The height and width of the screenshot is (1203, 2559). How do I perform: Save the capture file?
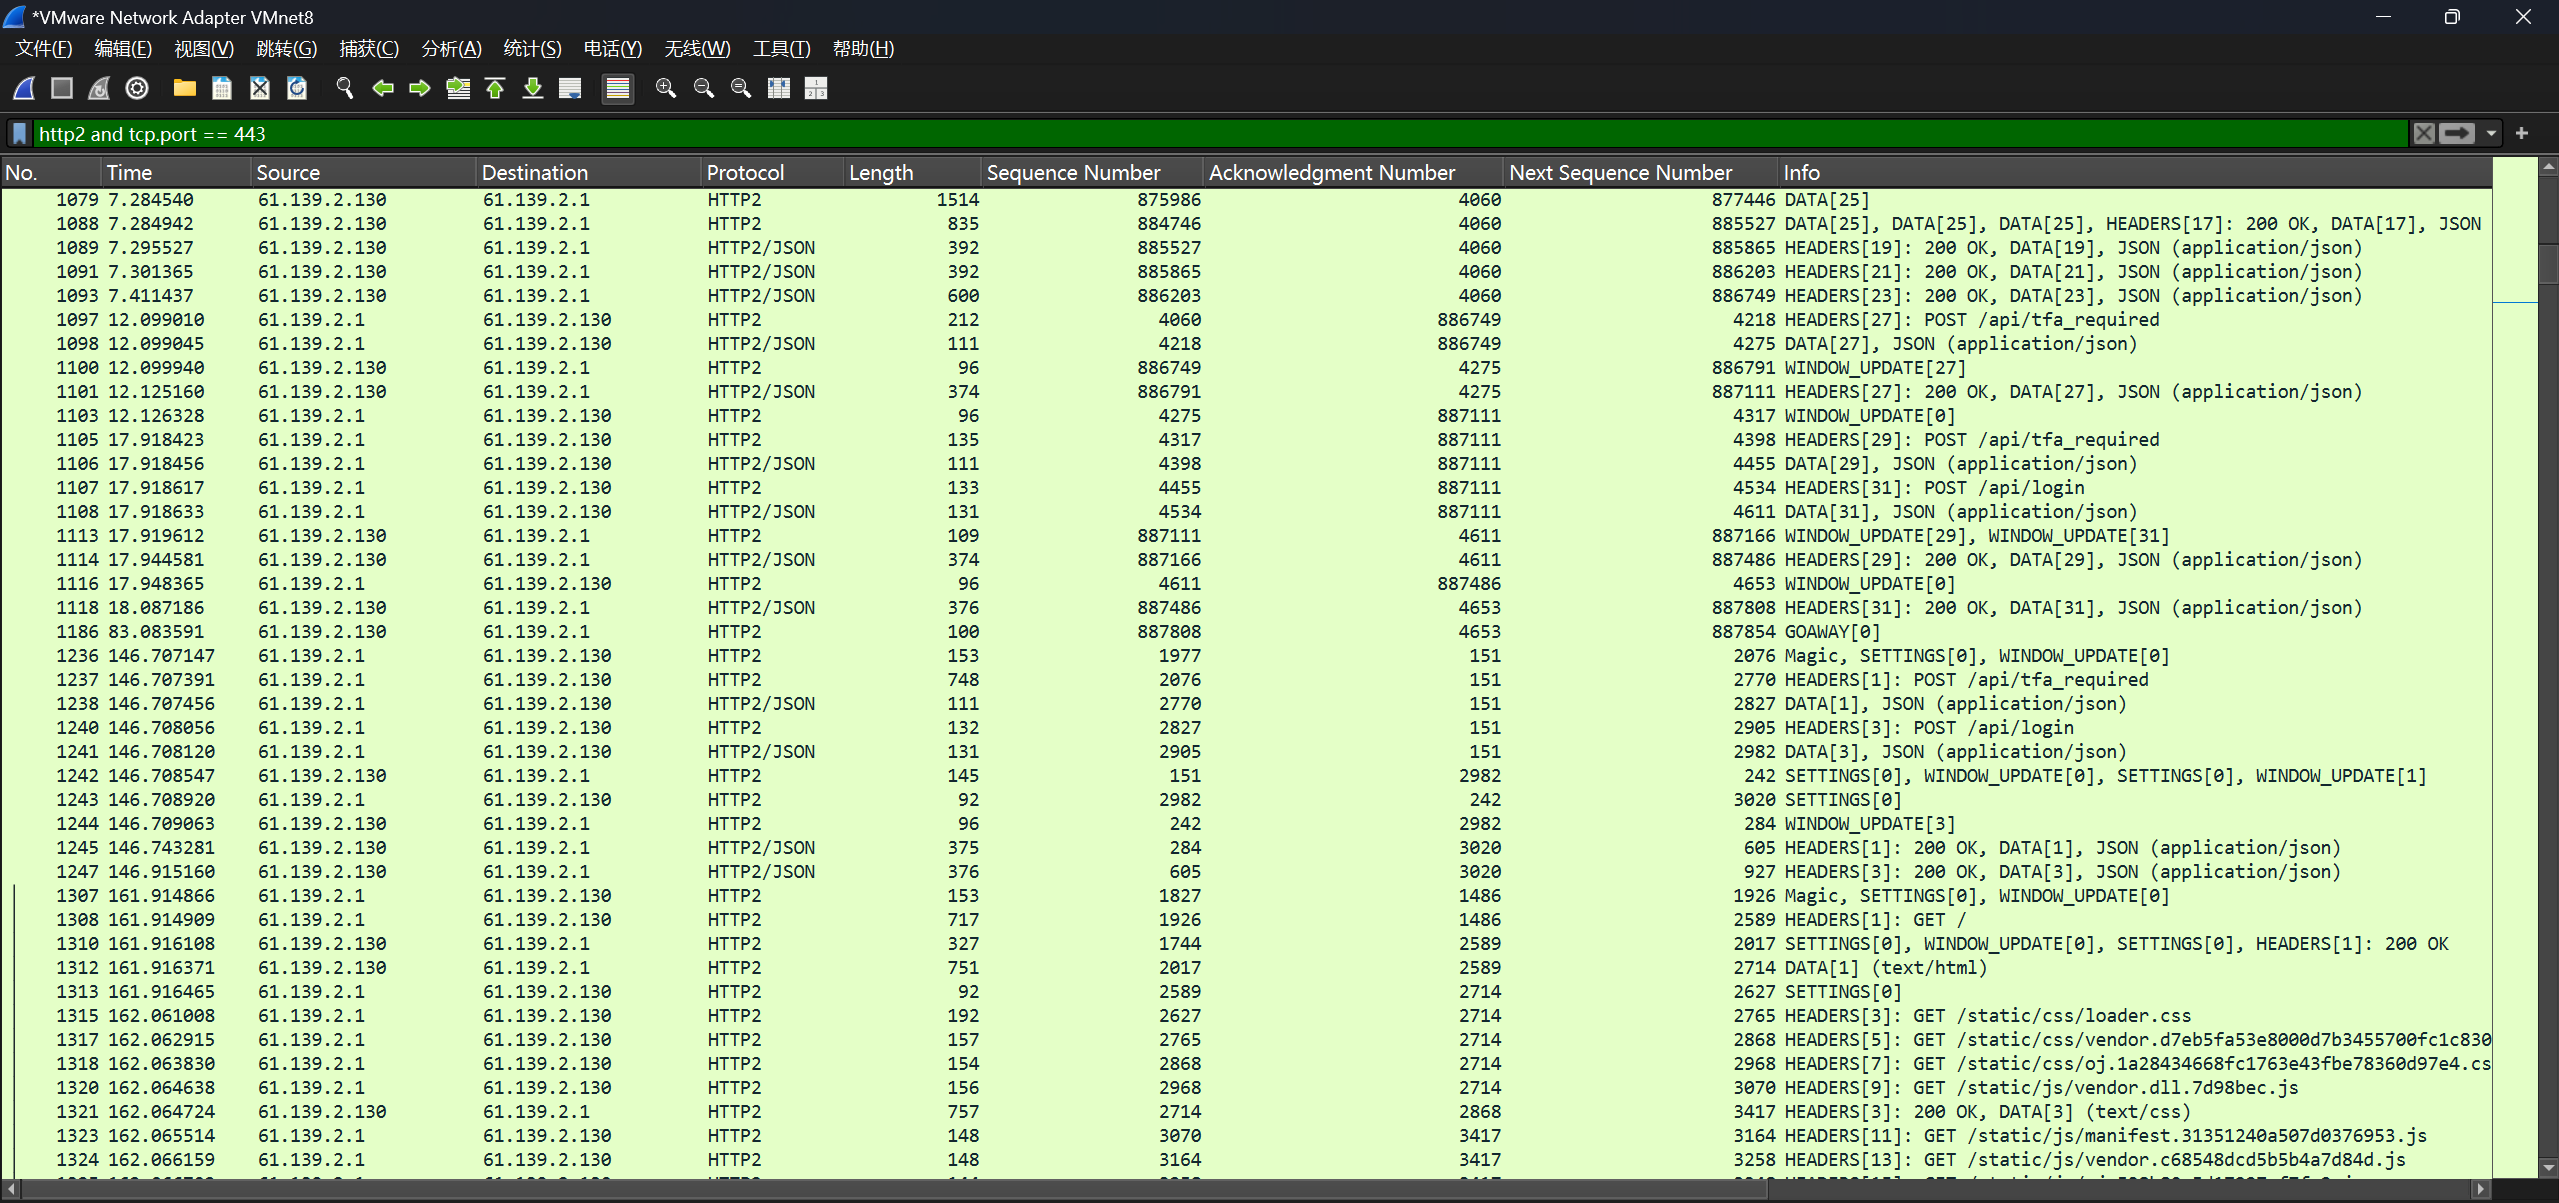(x=222, y=88)
